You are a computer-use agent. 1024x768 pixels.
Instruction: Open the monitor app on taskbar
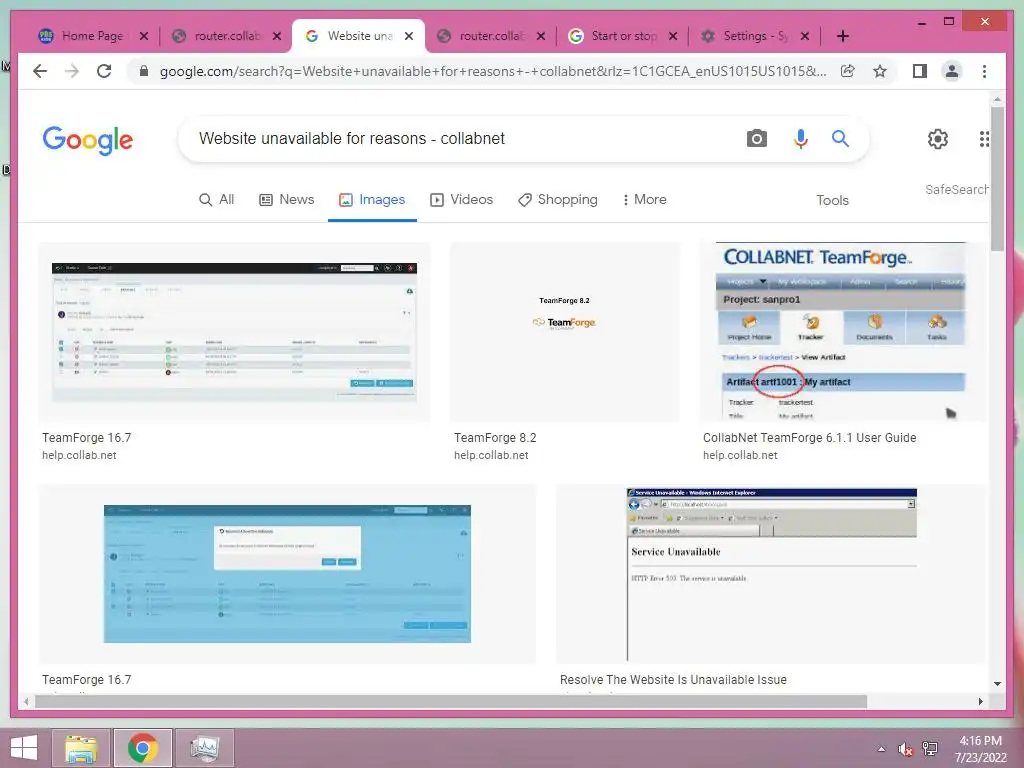[x=204, y=748]
